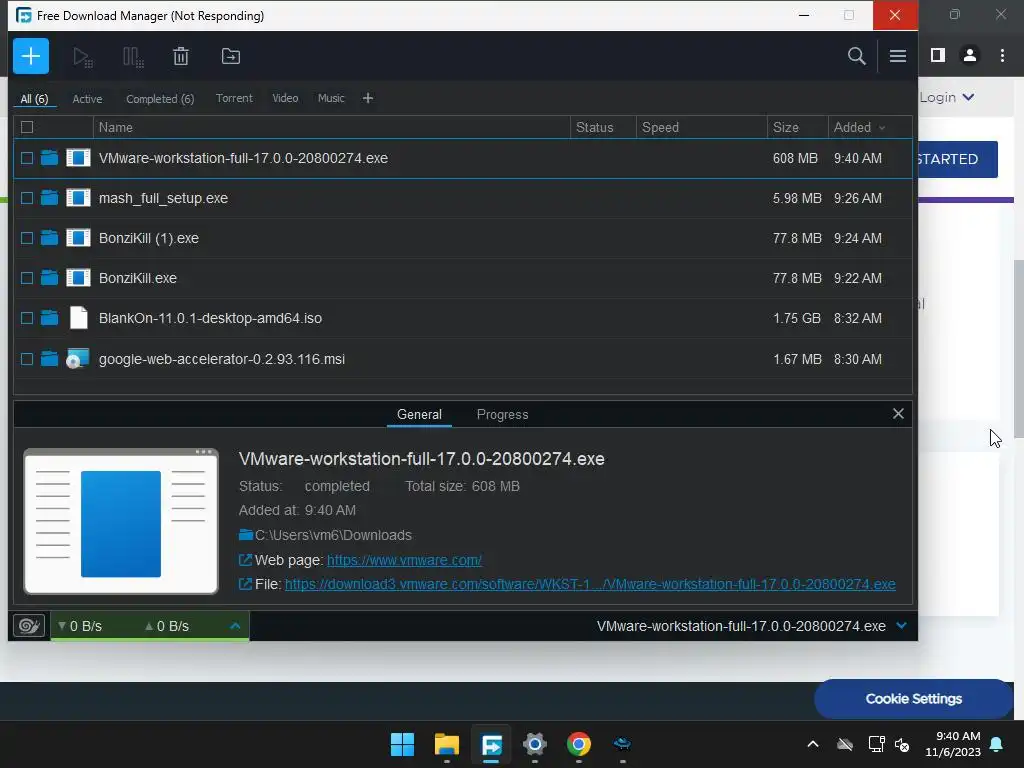This screenshot has height=768, width=1024.
Task: Switch to the Music tab
Action: point(331,98)
